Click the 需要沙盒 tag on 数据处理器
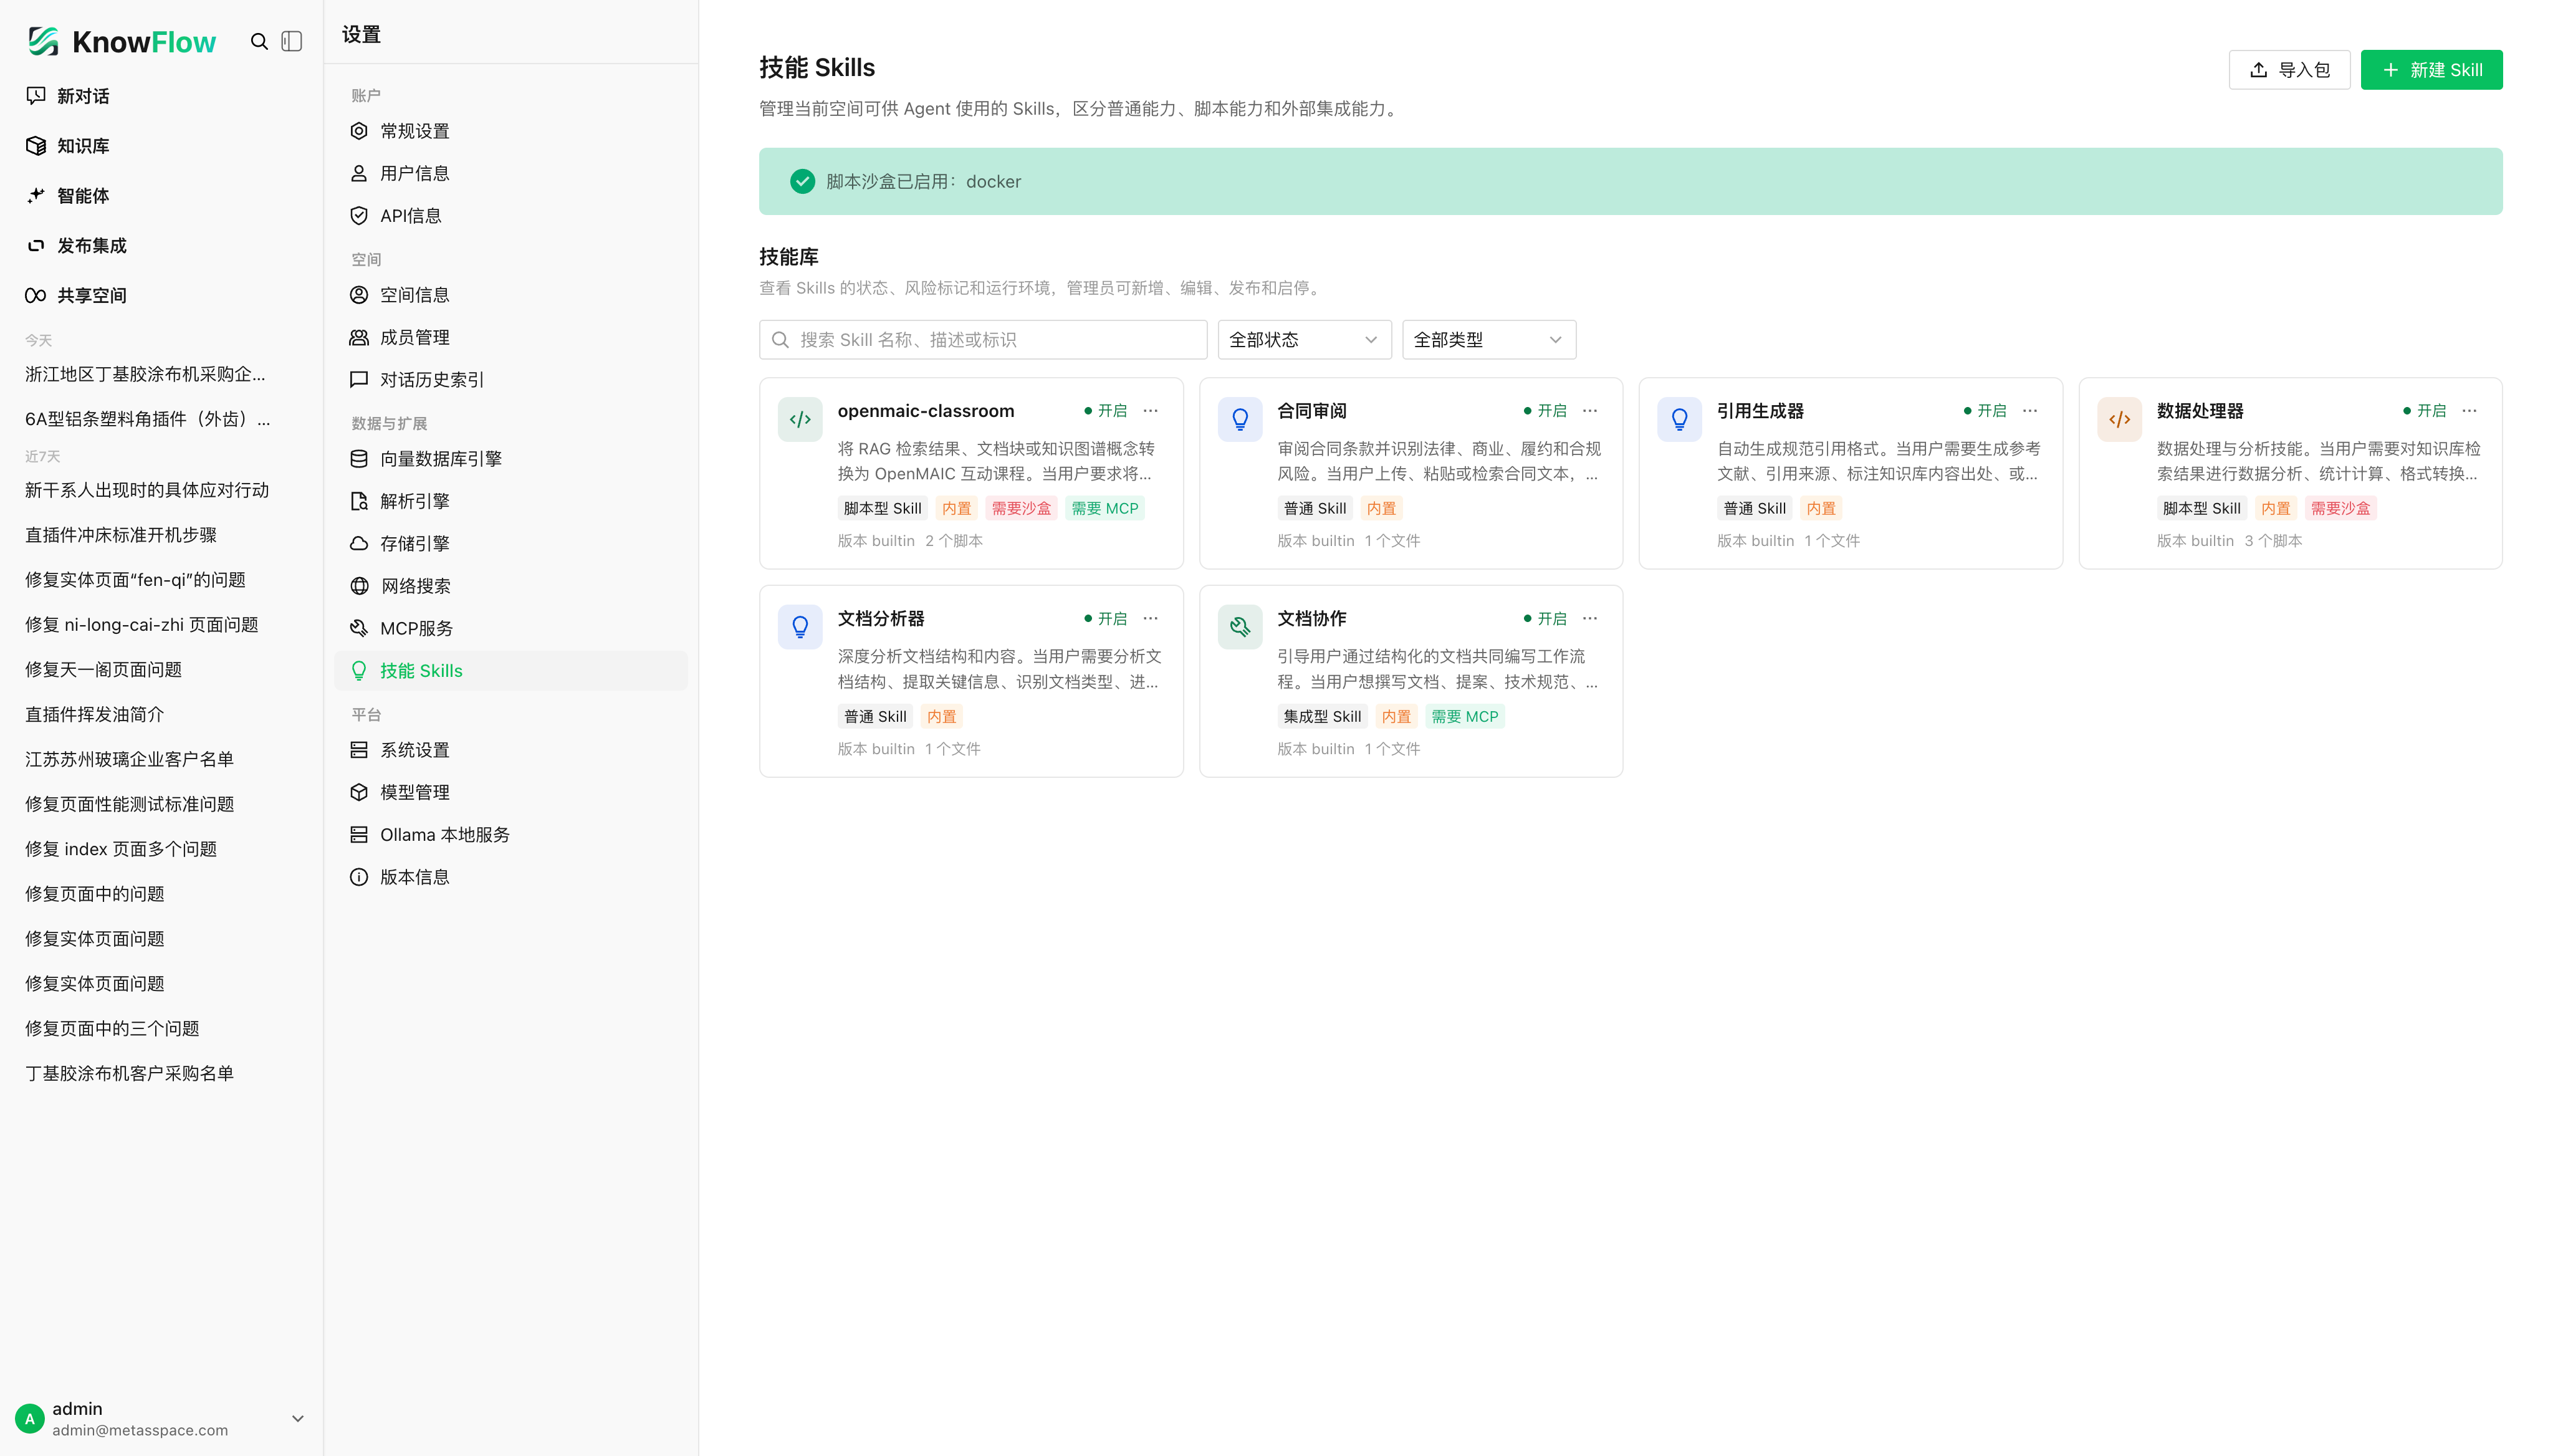 (x=2340, y=508)
